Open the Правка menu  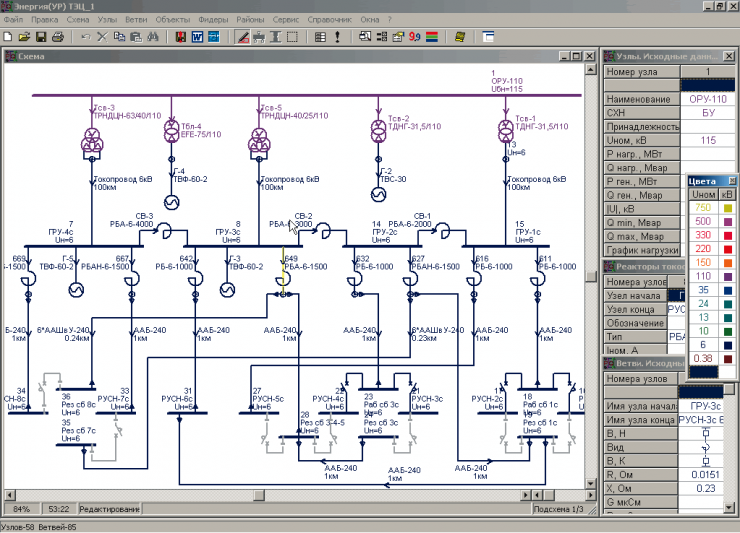pyautogui.click(x=45, y=19)
